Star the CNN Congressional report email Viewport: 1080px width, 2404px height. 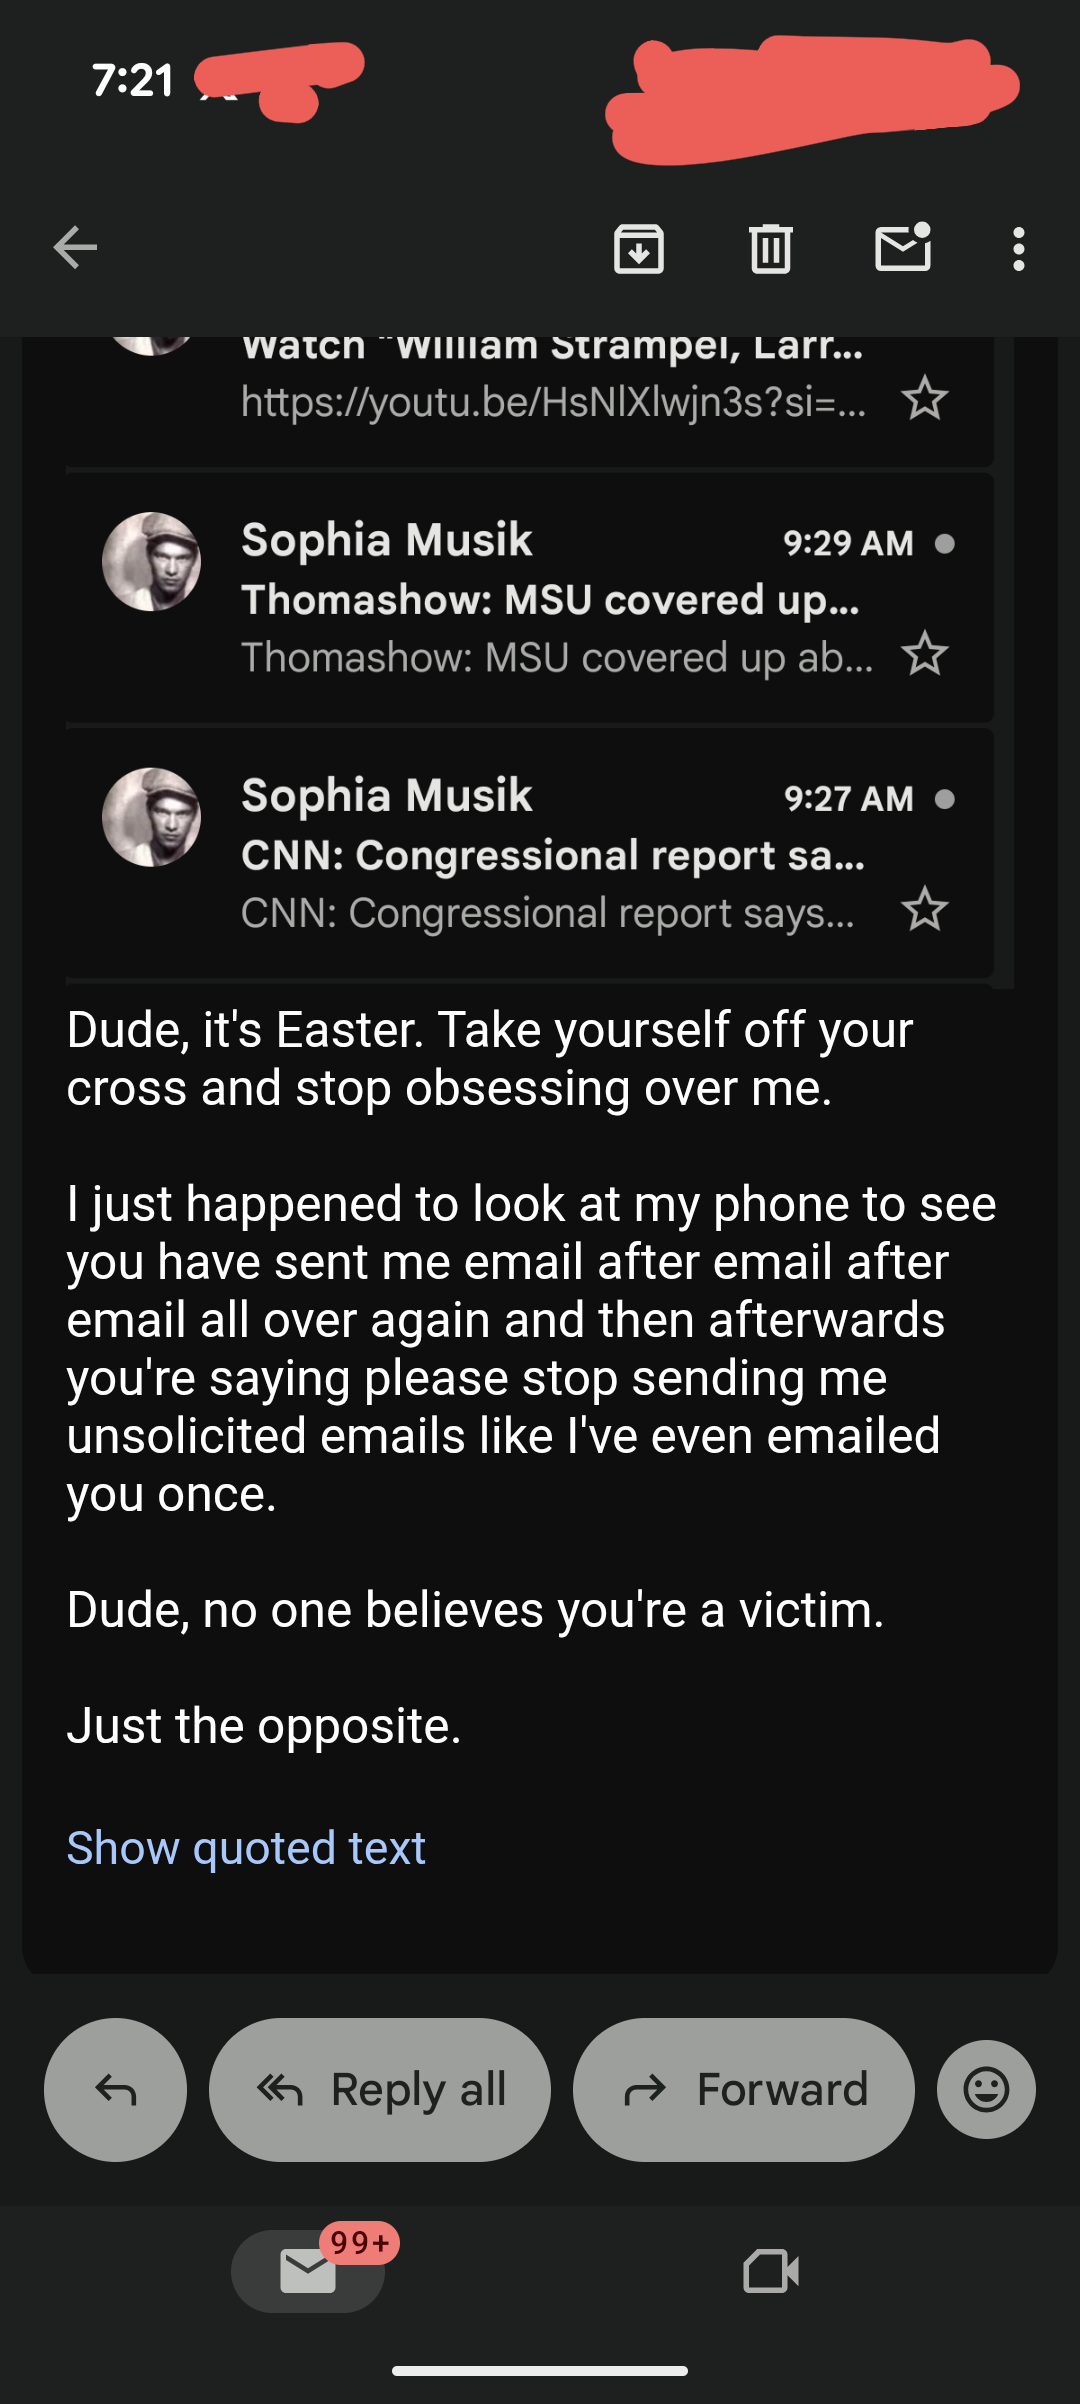(x=924, y=910)
